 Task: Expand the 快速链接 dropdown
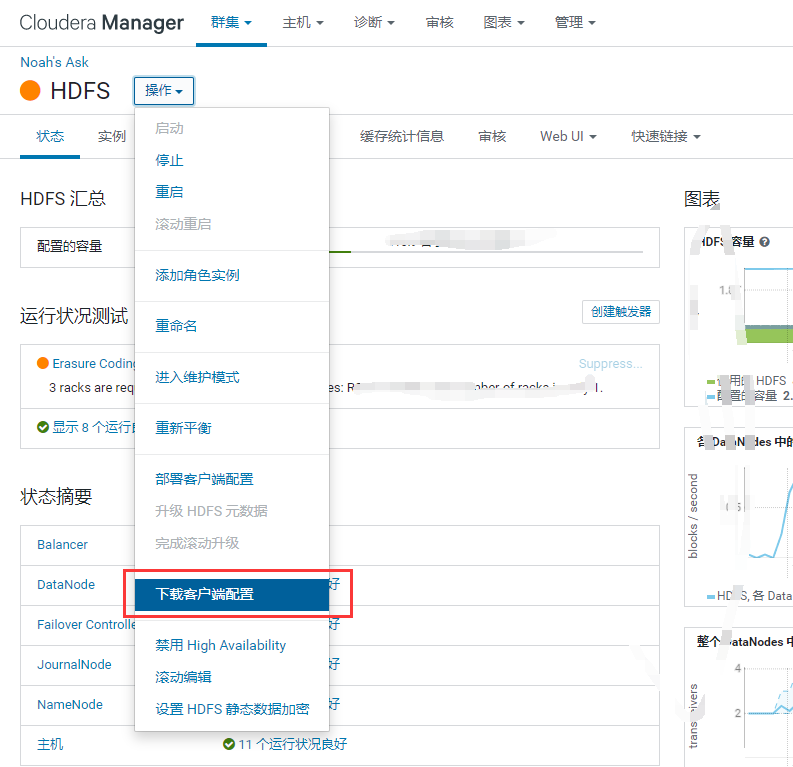[x=666, y=137]
